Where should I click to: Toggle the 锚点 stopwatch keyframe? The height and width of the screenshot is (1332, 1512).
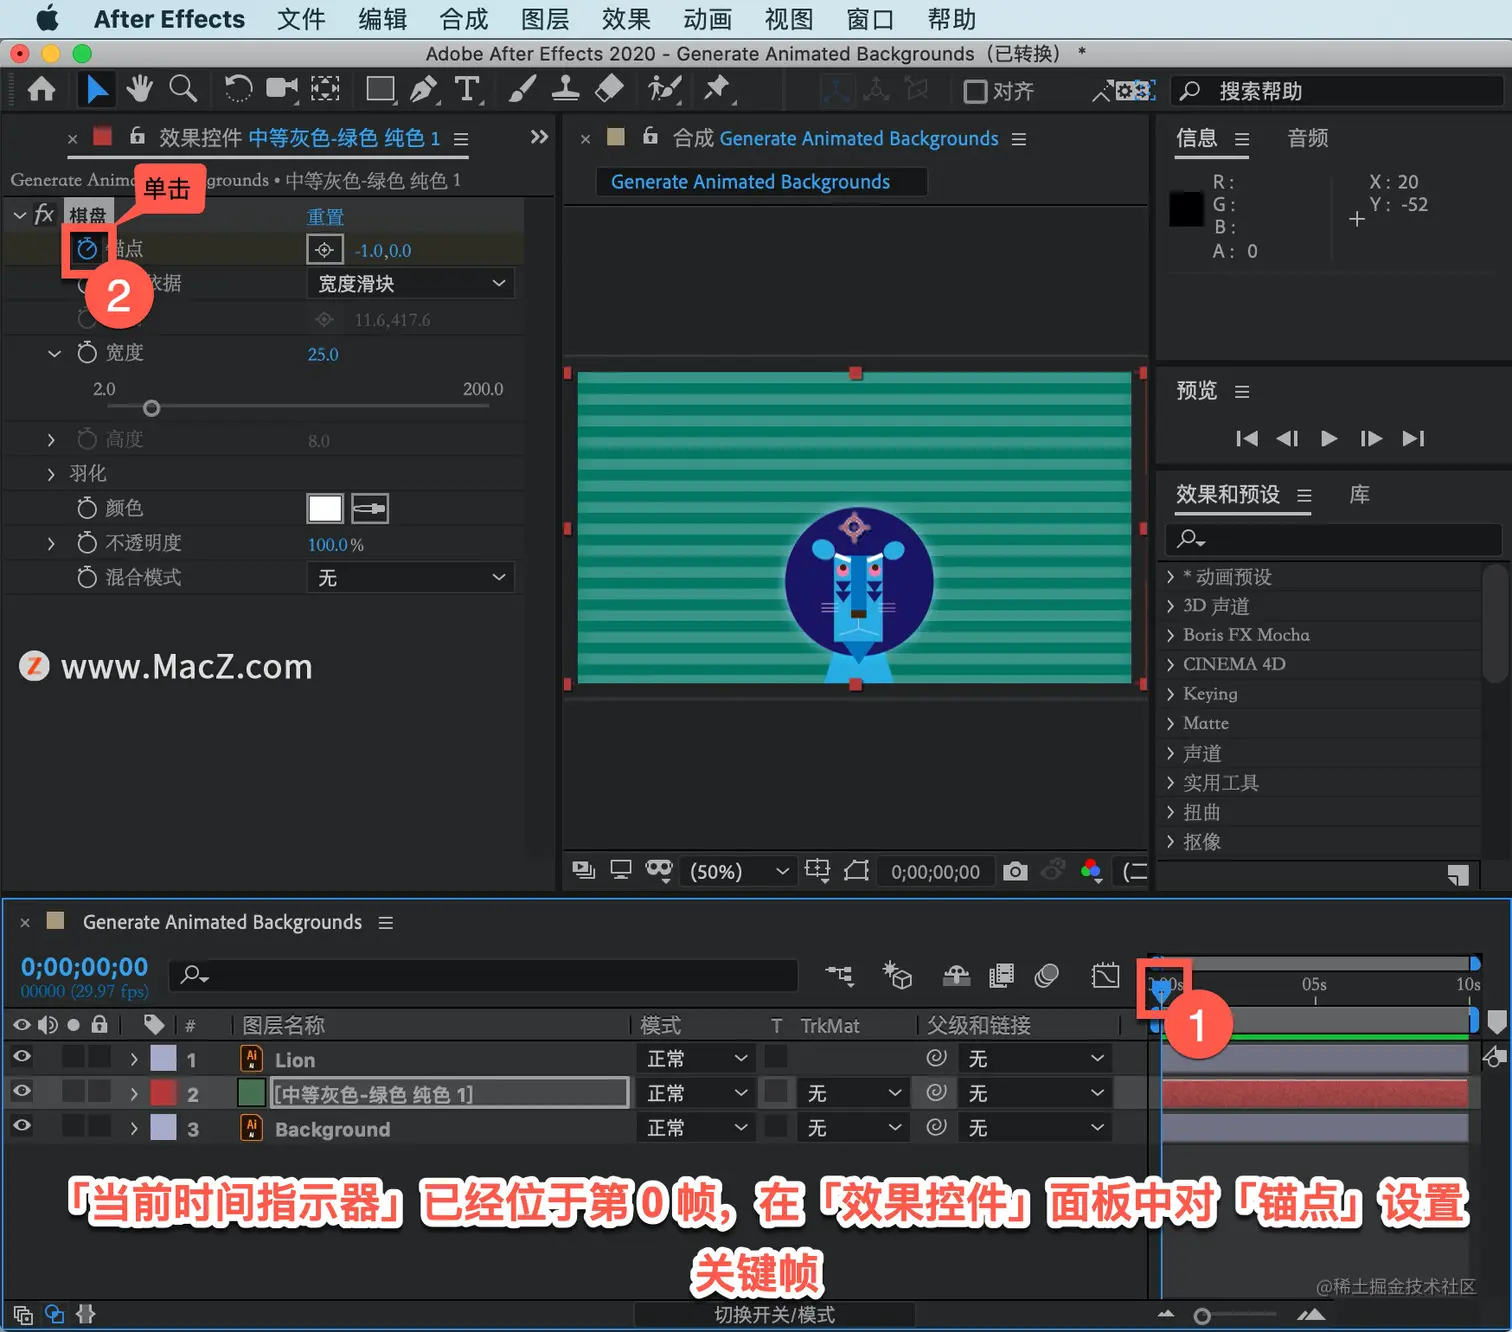click(x=87, y=249)
